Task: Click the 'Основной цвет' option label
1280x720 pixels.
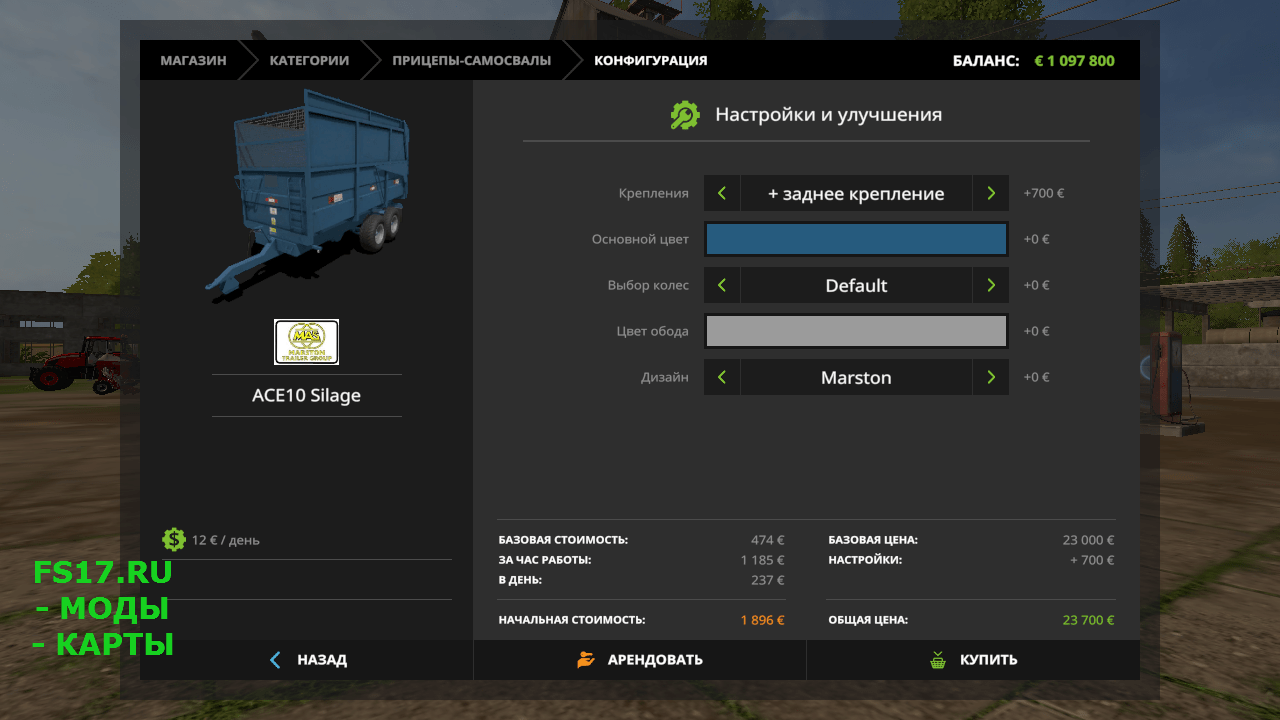Action: (640, 239)
